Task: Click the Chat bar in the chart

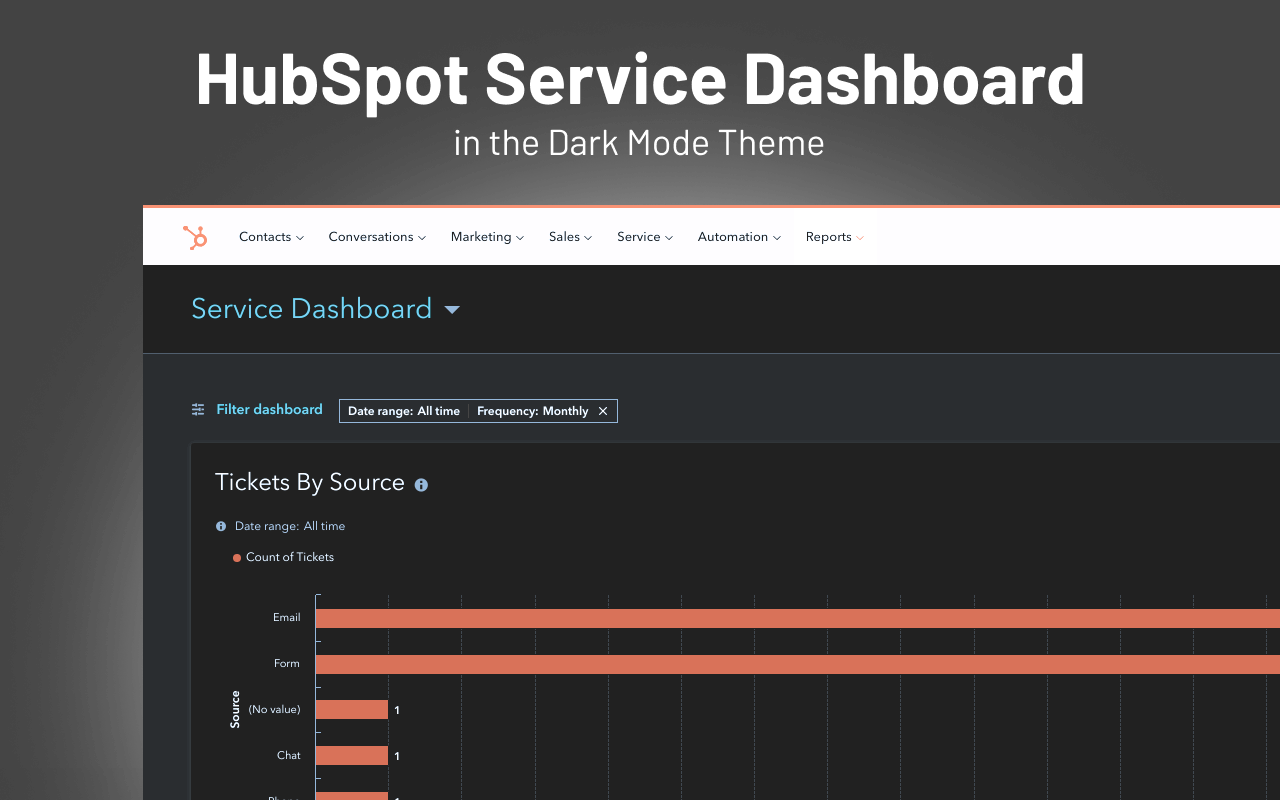Action: (351, 755)
